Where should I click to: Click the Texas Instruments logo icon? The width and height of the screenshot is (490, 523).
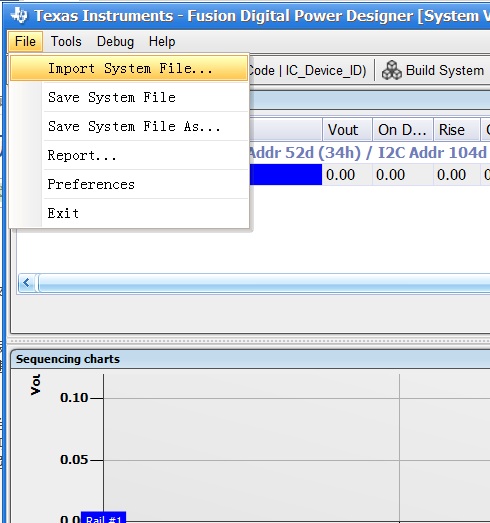coord(19,15)
